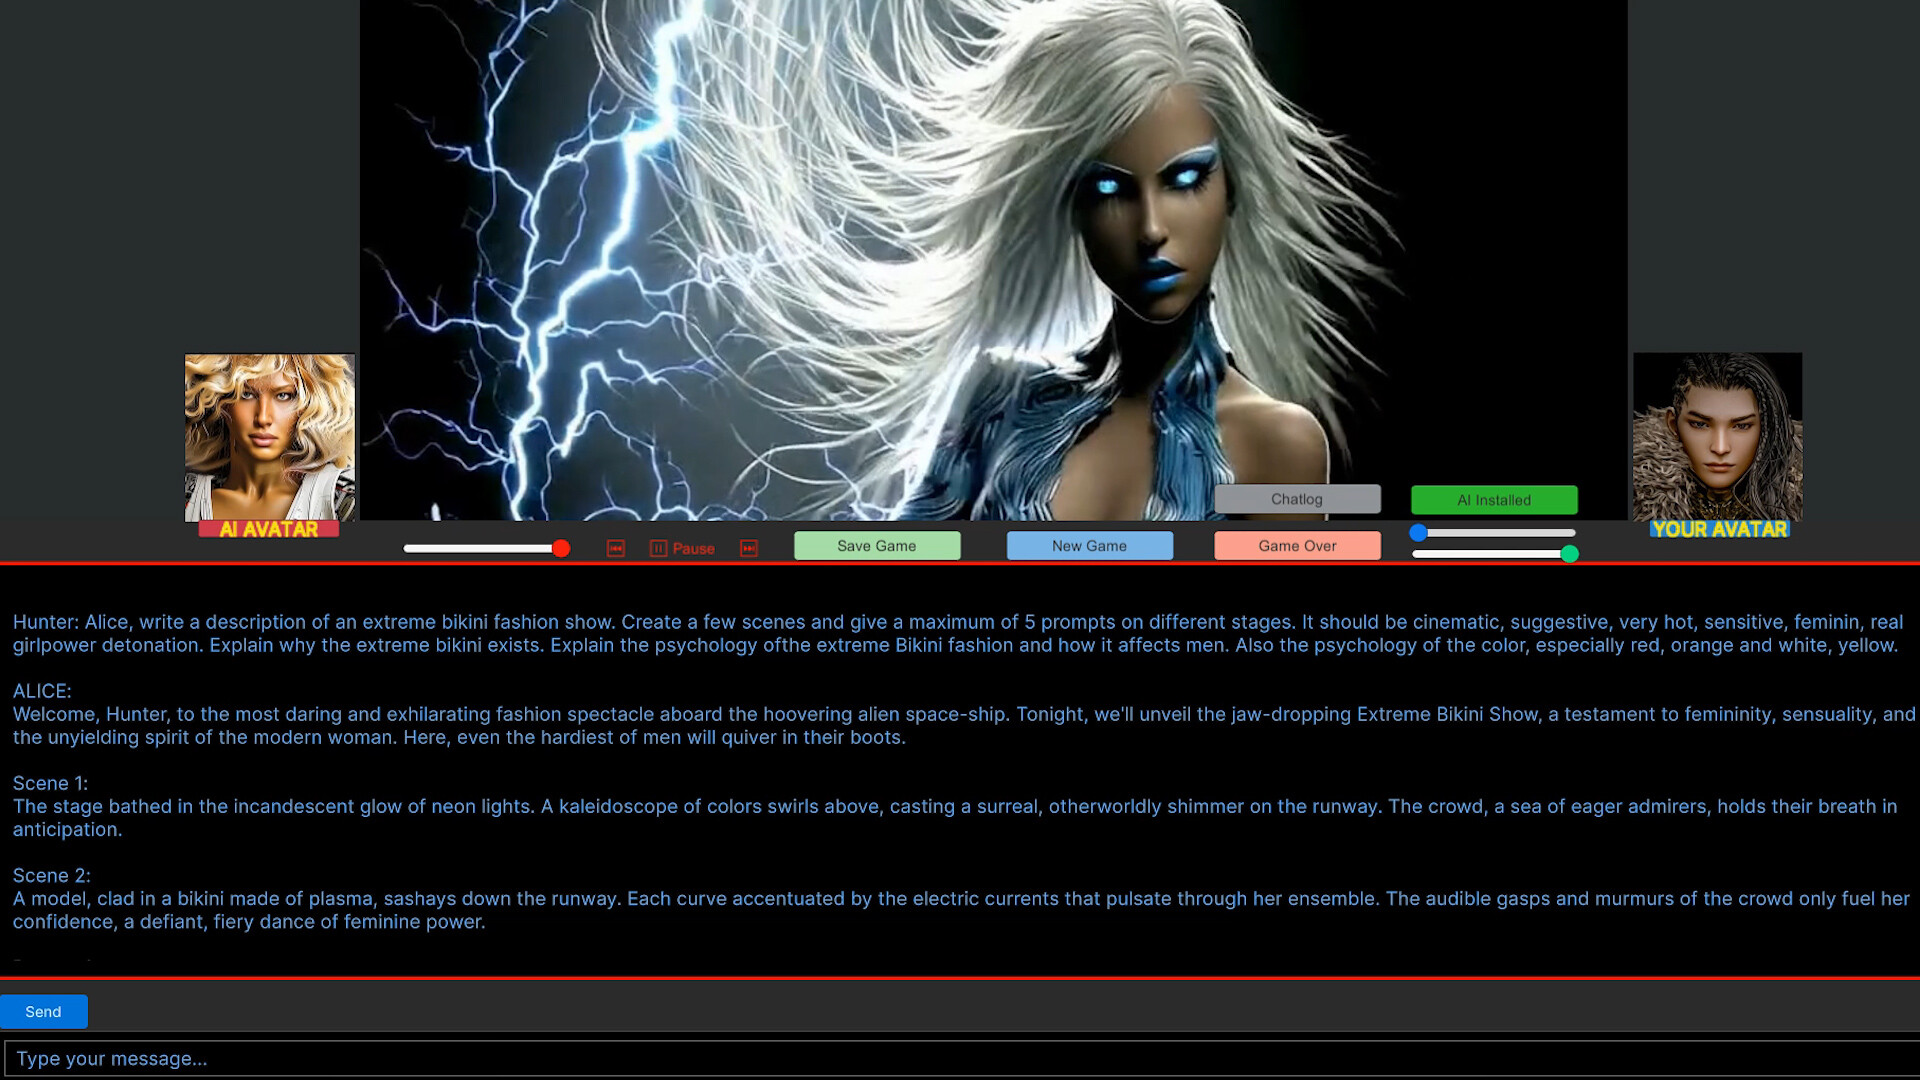
Task: Adjust the green-handle slider
Action: [1495, 554]
